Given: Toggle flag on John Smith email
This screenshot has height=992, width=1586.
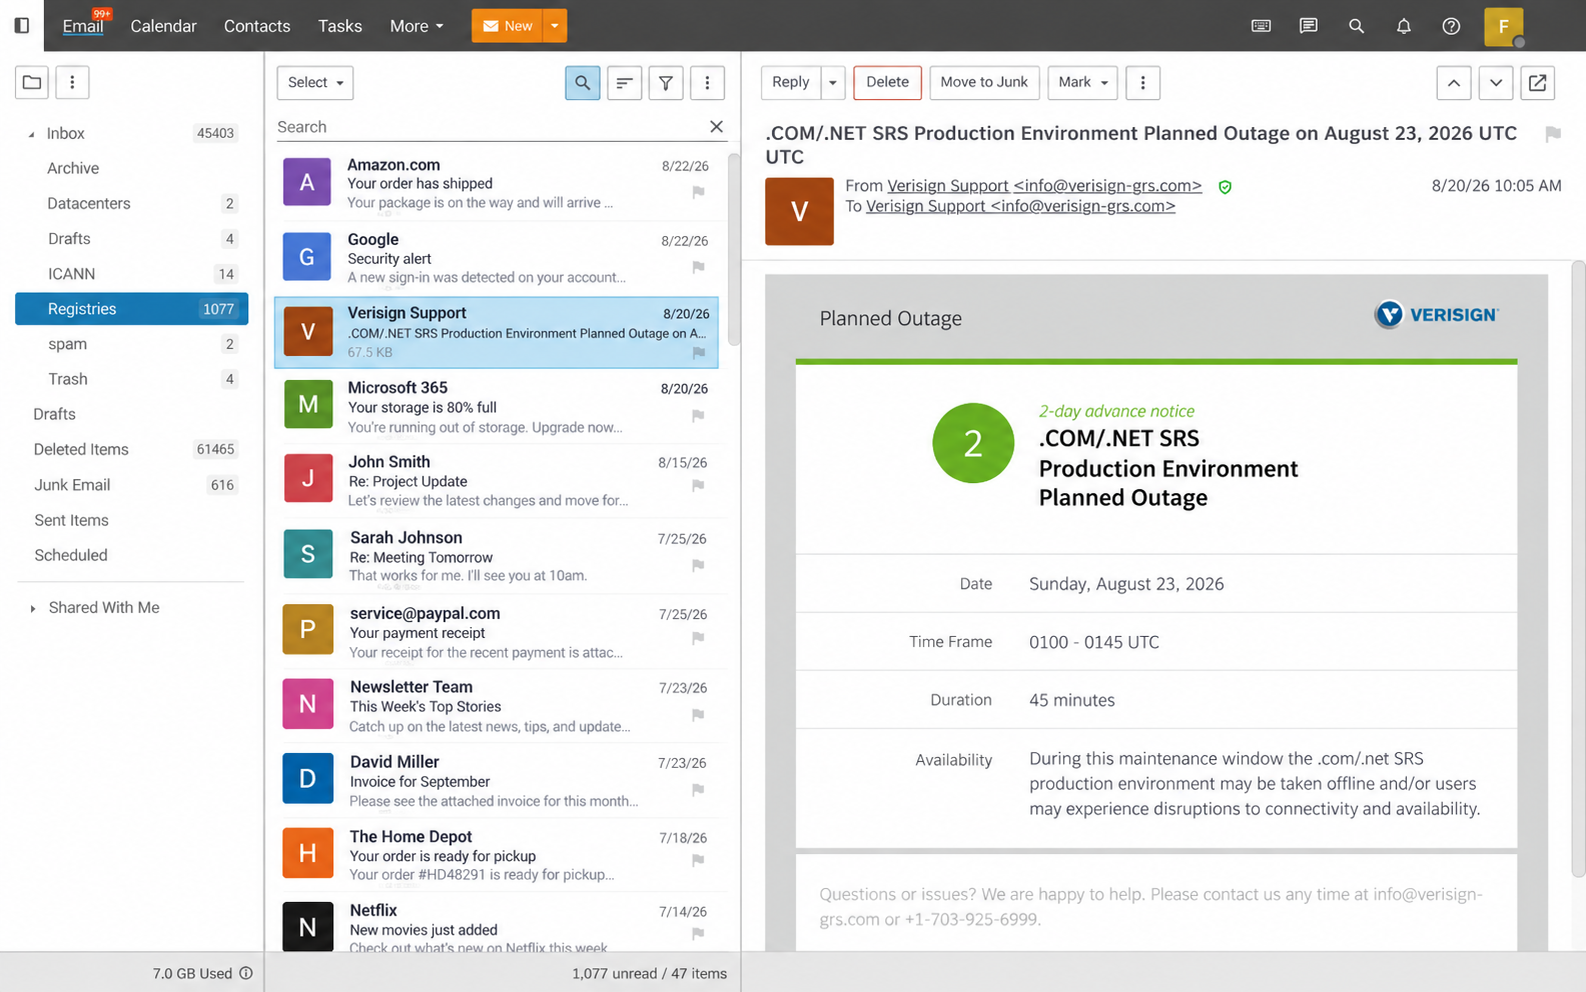Looking at the screenshot, I should pyautogui.click(x=698, y=485).
